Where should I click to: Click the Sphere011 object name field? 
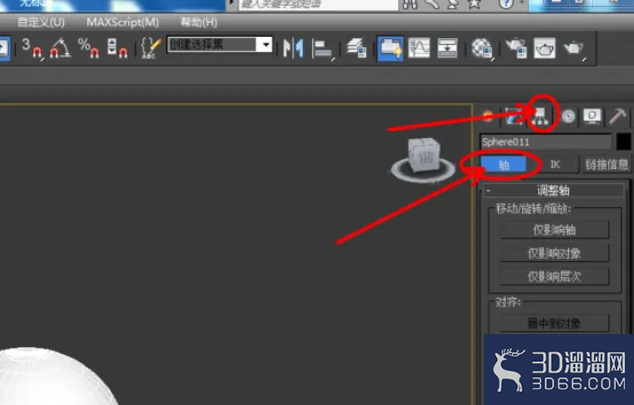tap(546, 142)
